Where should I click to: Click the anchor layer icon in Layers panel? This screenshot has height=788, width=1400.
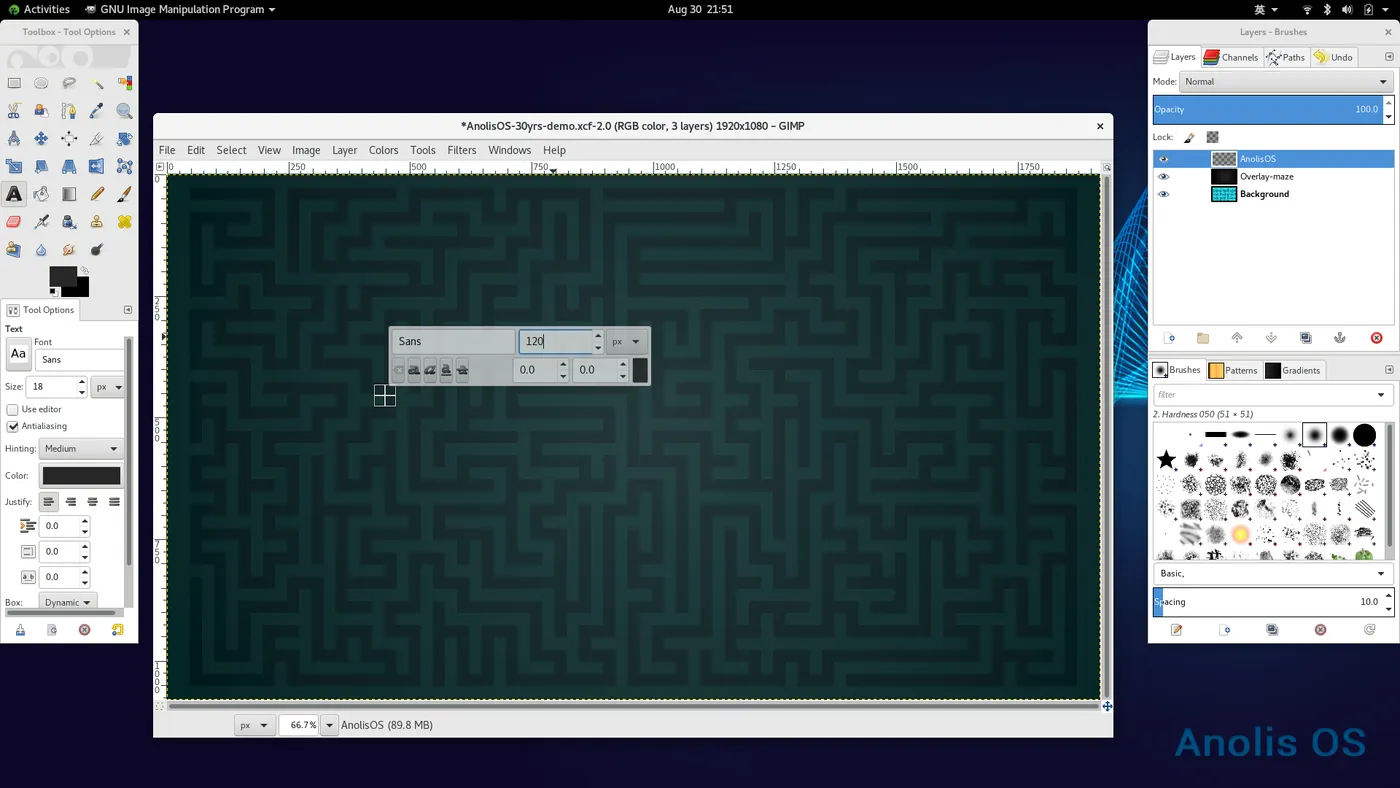1340,338
